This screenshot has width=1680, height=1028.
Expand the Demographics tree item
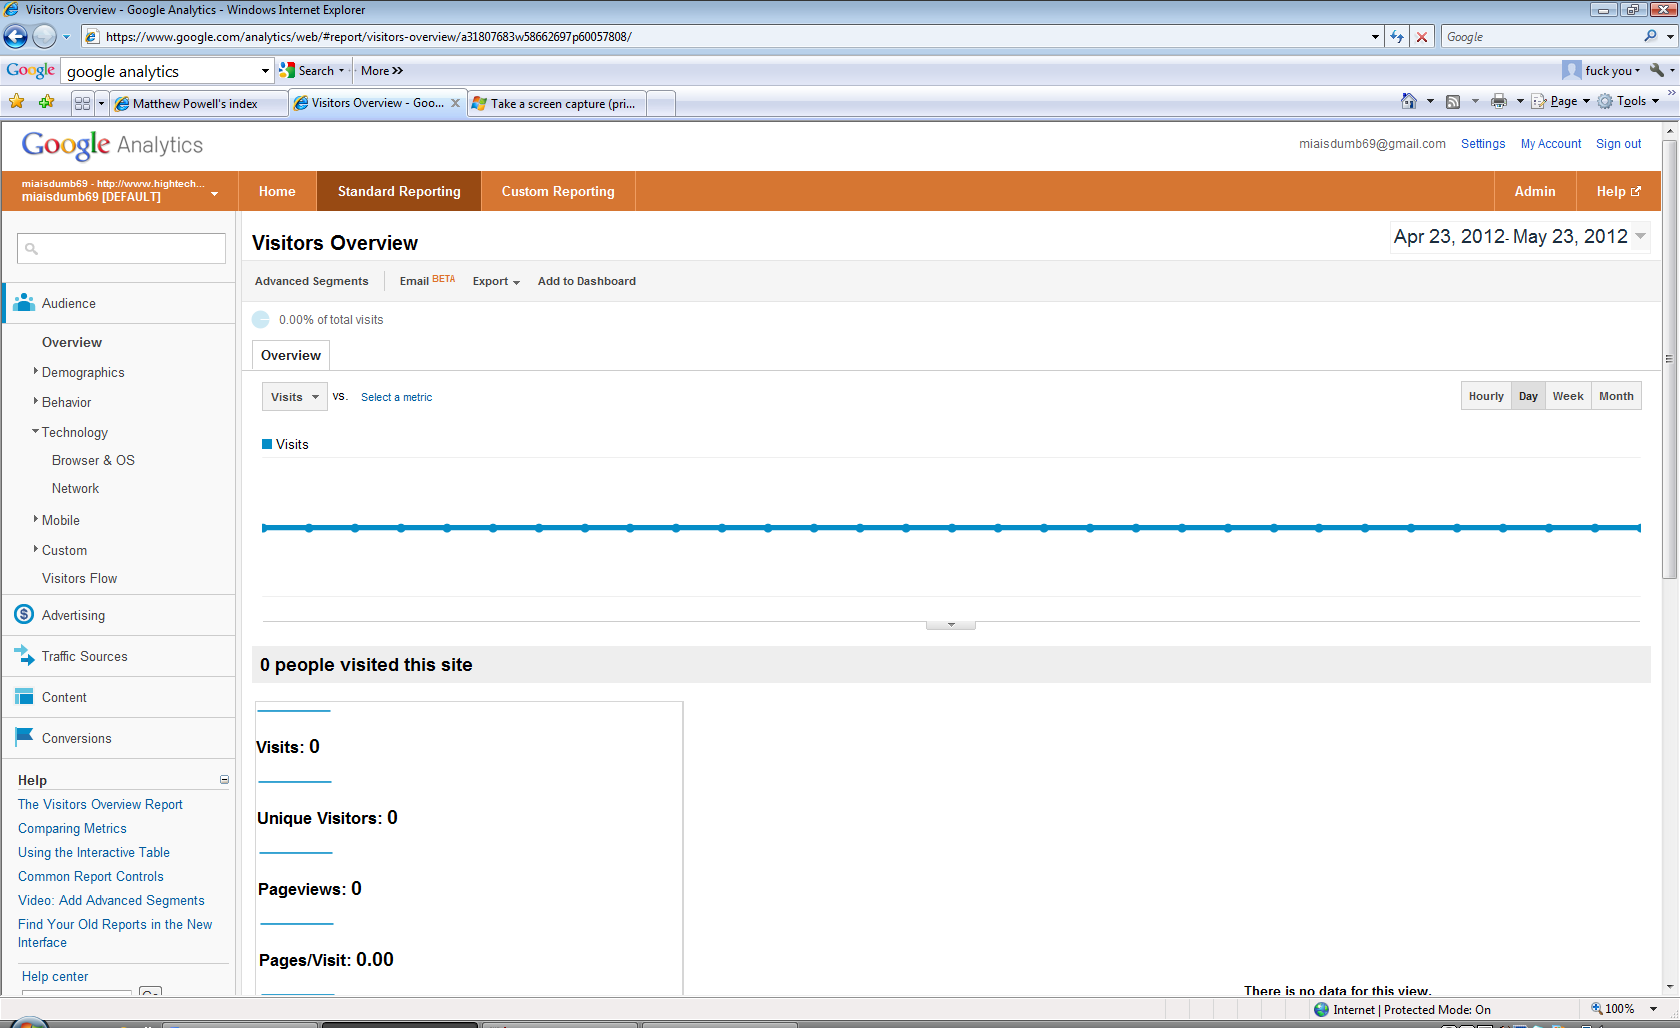(36, 371)
